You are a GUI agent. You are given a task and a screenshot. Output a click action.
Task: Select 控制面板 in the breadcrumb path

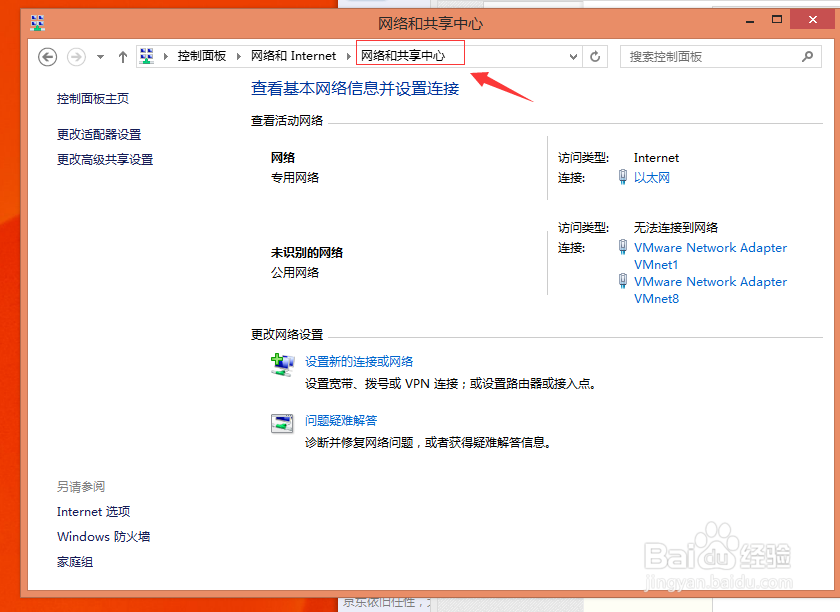203,56
